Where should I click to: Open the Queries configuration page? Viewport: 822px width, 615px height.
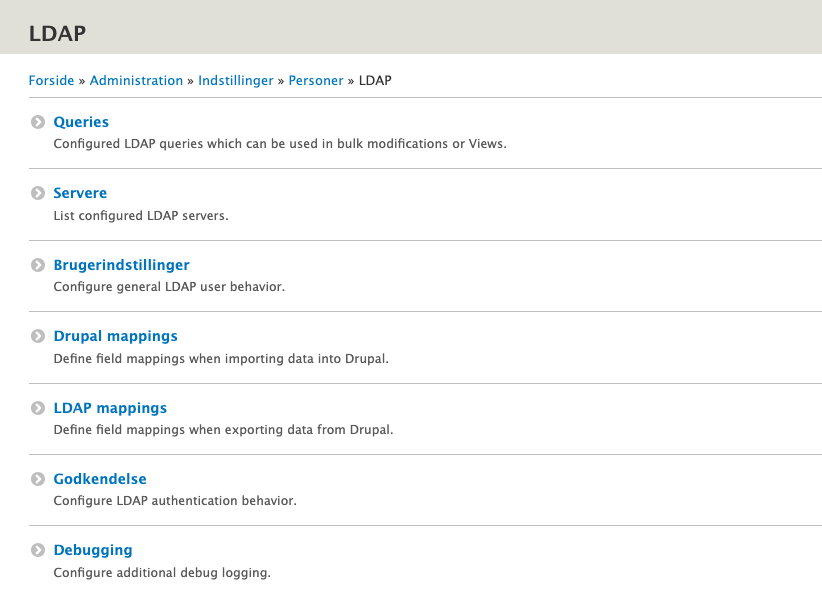[81, 122]
